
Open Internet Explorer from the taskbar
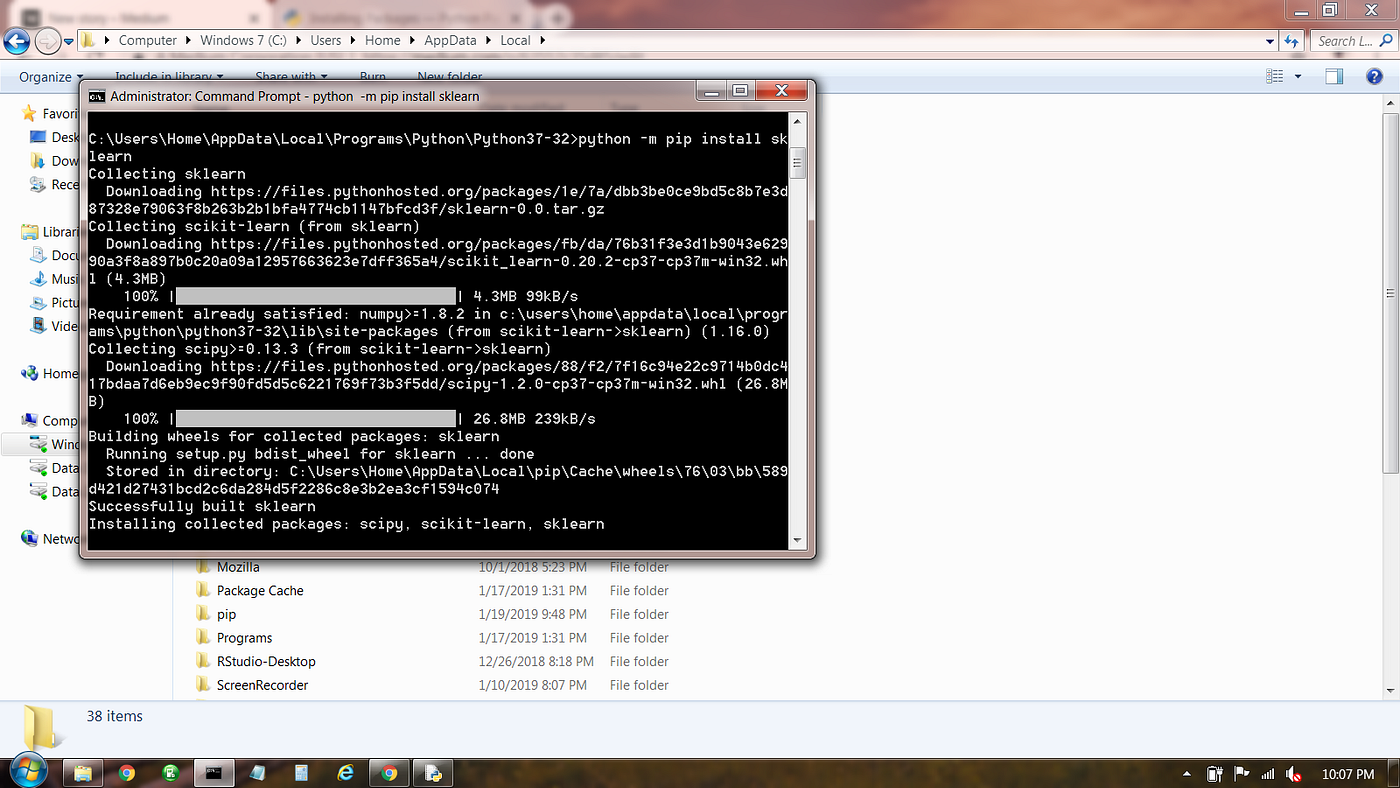click(x=345, y=772)
